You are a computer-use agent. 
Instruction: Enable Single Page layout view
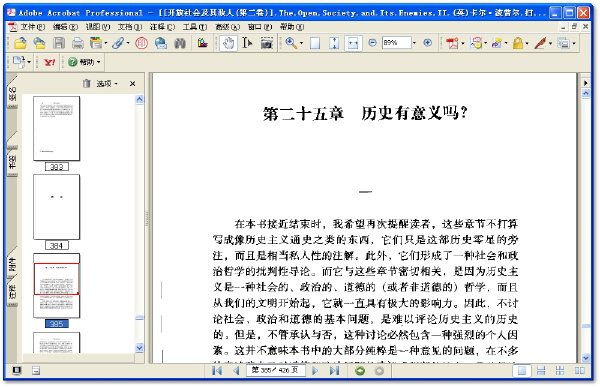point(522,371)
